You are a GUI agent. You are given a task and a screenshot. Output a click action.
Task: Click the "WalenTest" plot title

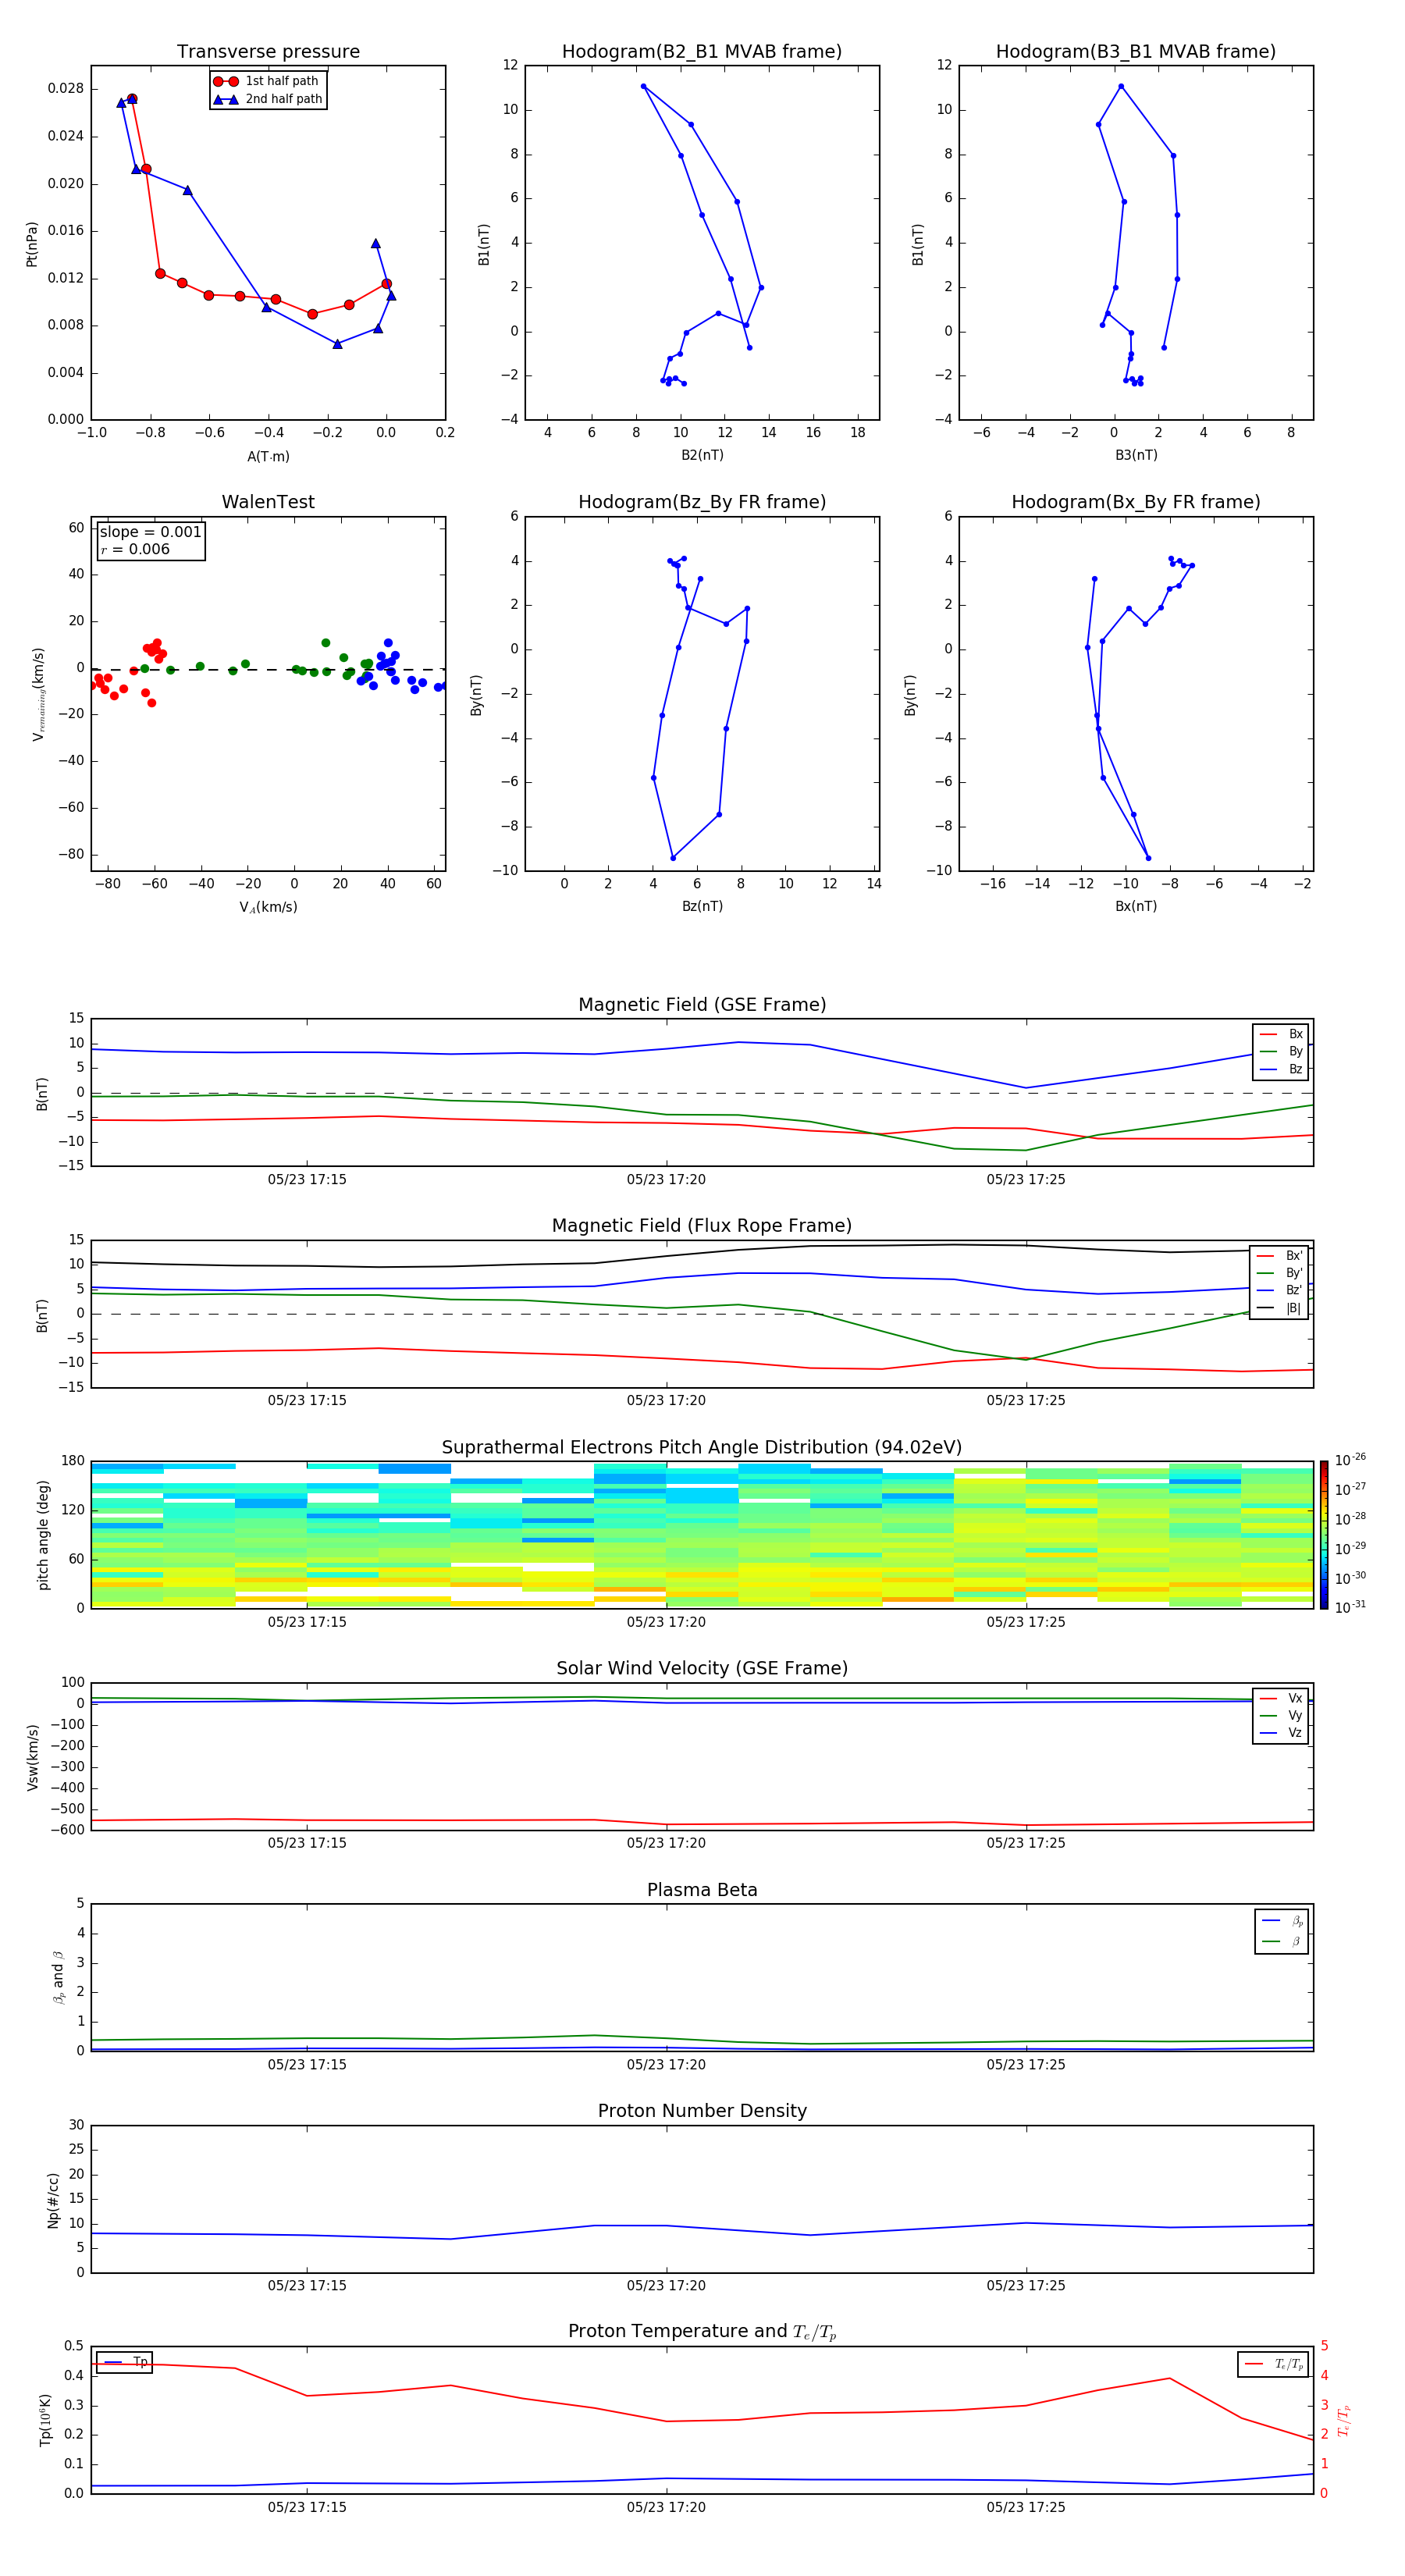pyautogui.click(x=268, y=502)
